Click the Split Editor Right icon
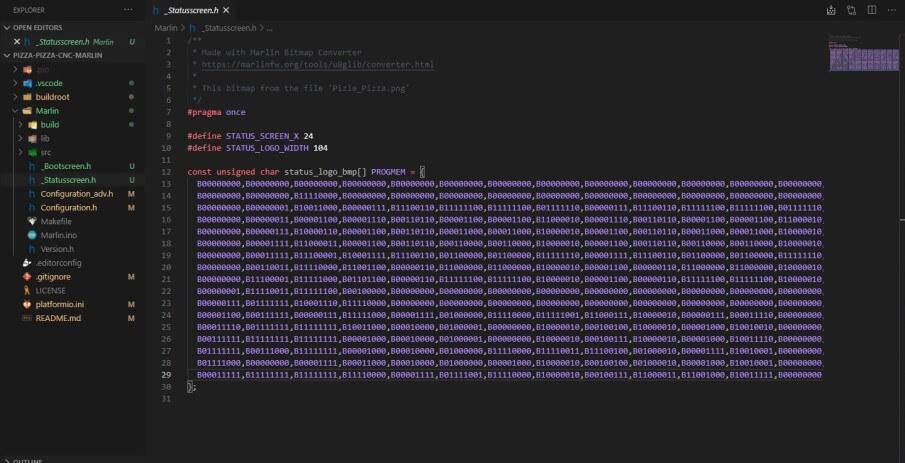This screenshot has width=905, height=463. click(x=871, y=10)
